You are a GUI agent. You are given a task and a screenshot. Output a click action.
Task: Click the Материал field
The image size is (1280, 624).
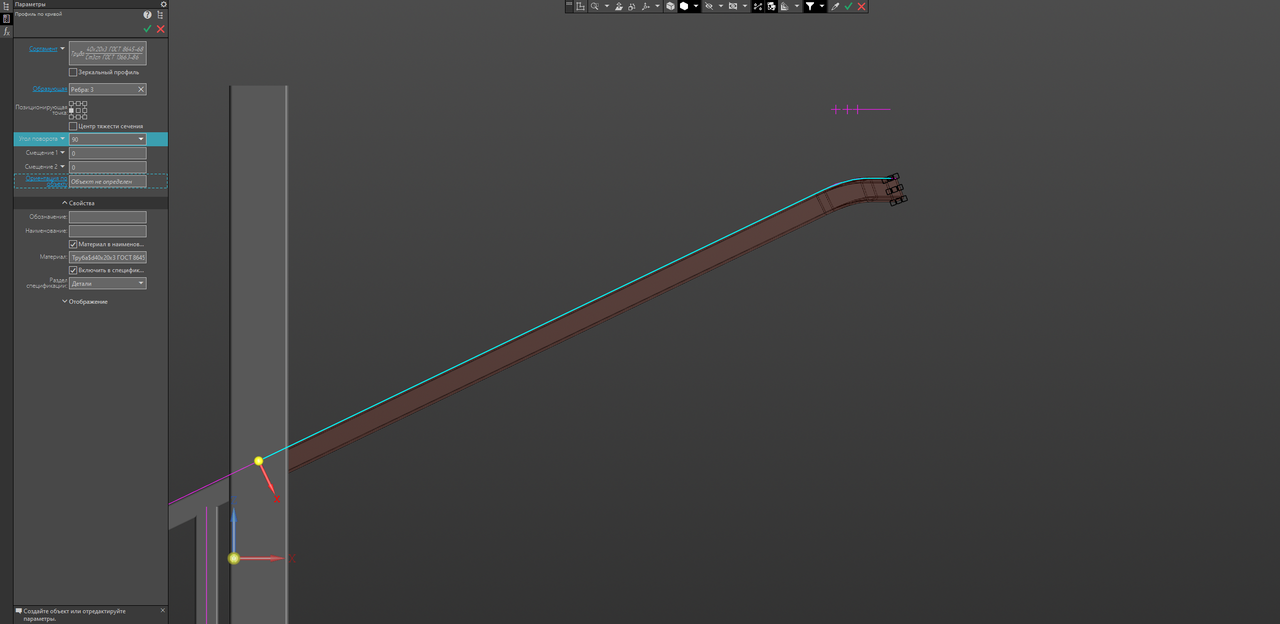[x=108, y=257]
